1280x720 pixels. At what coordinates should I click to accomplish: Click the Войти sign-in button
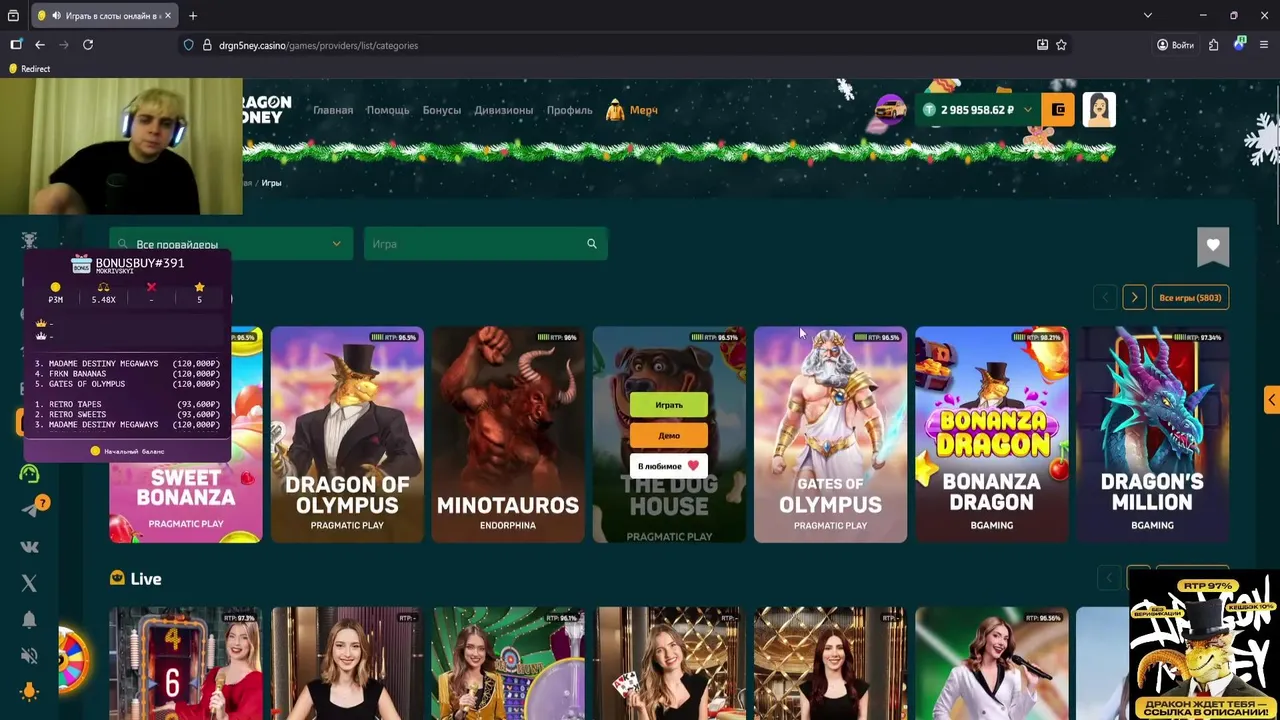1175,45
